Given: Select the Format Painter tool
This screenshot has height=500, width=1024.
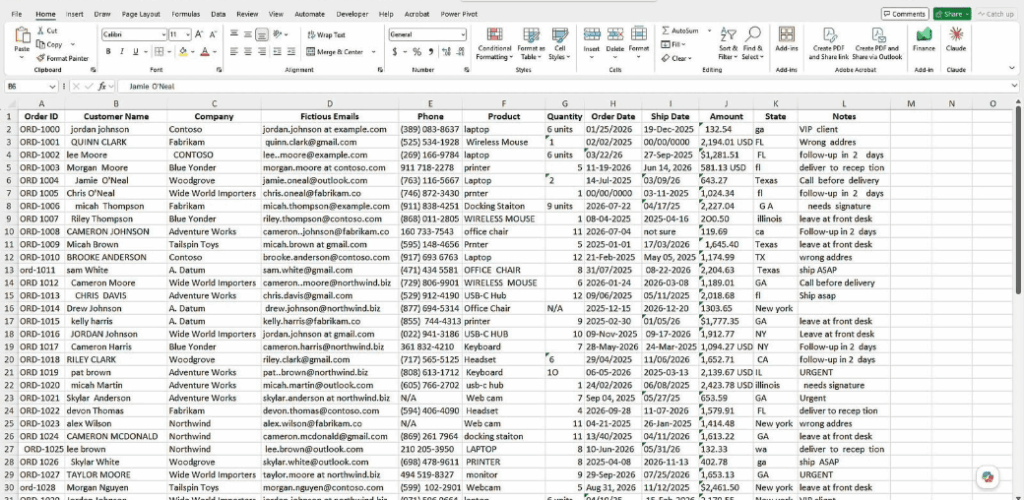Looking at the screenshot, I should point(63,58).
